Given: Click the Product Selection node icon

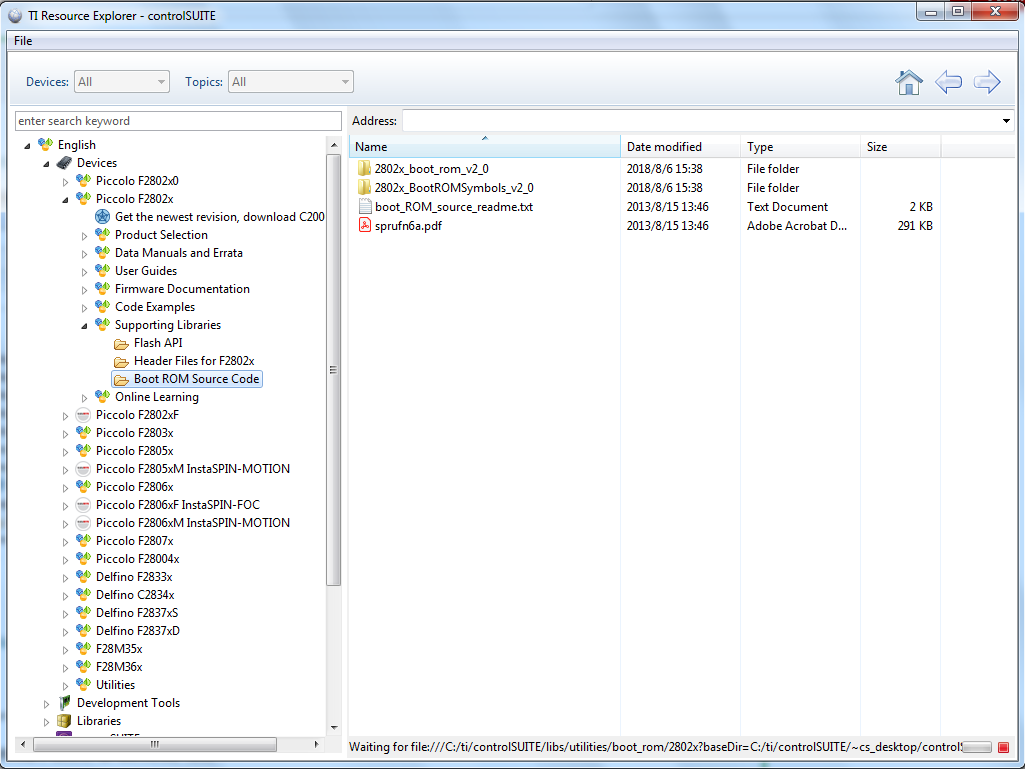Looking at the screenshot, I should pyautogui.click(x=103, y=234).
